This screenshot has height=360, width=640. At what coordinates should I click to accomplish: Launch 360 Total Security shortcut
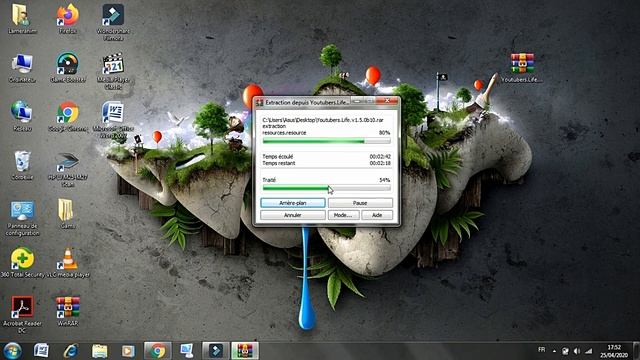[22, 262]
